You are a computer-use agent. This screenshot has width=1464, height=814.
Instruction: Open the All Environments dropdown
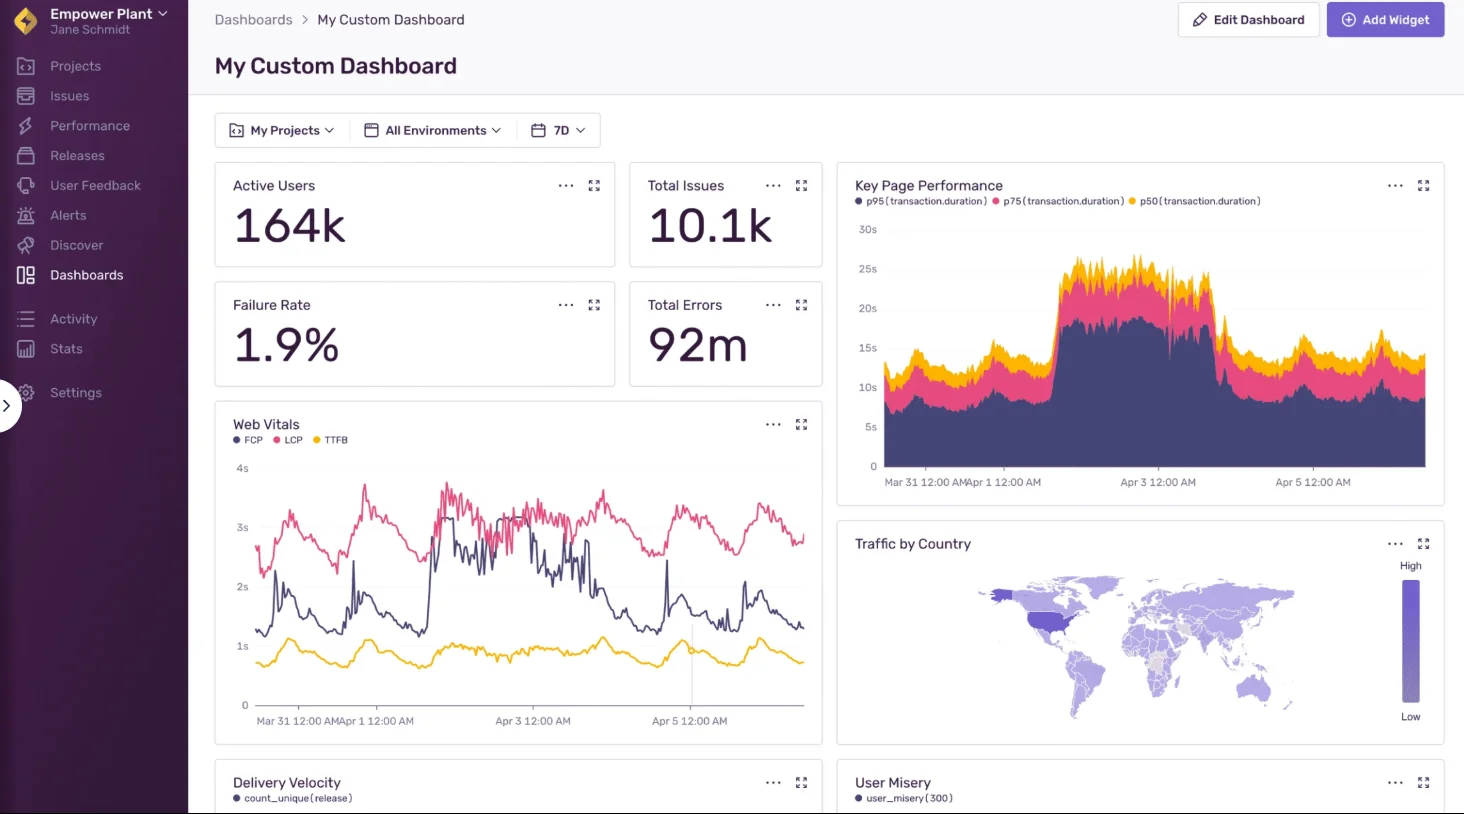pos(433,130)
